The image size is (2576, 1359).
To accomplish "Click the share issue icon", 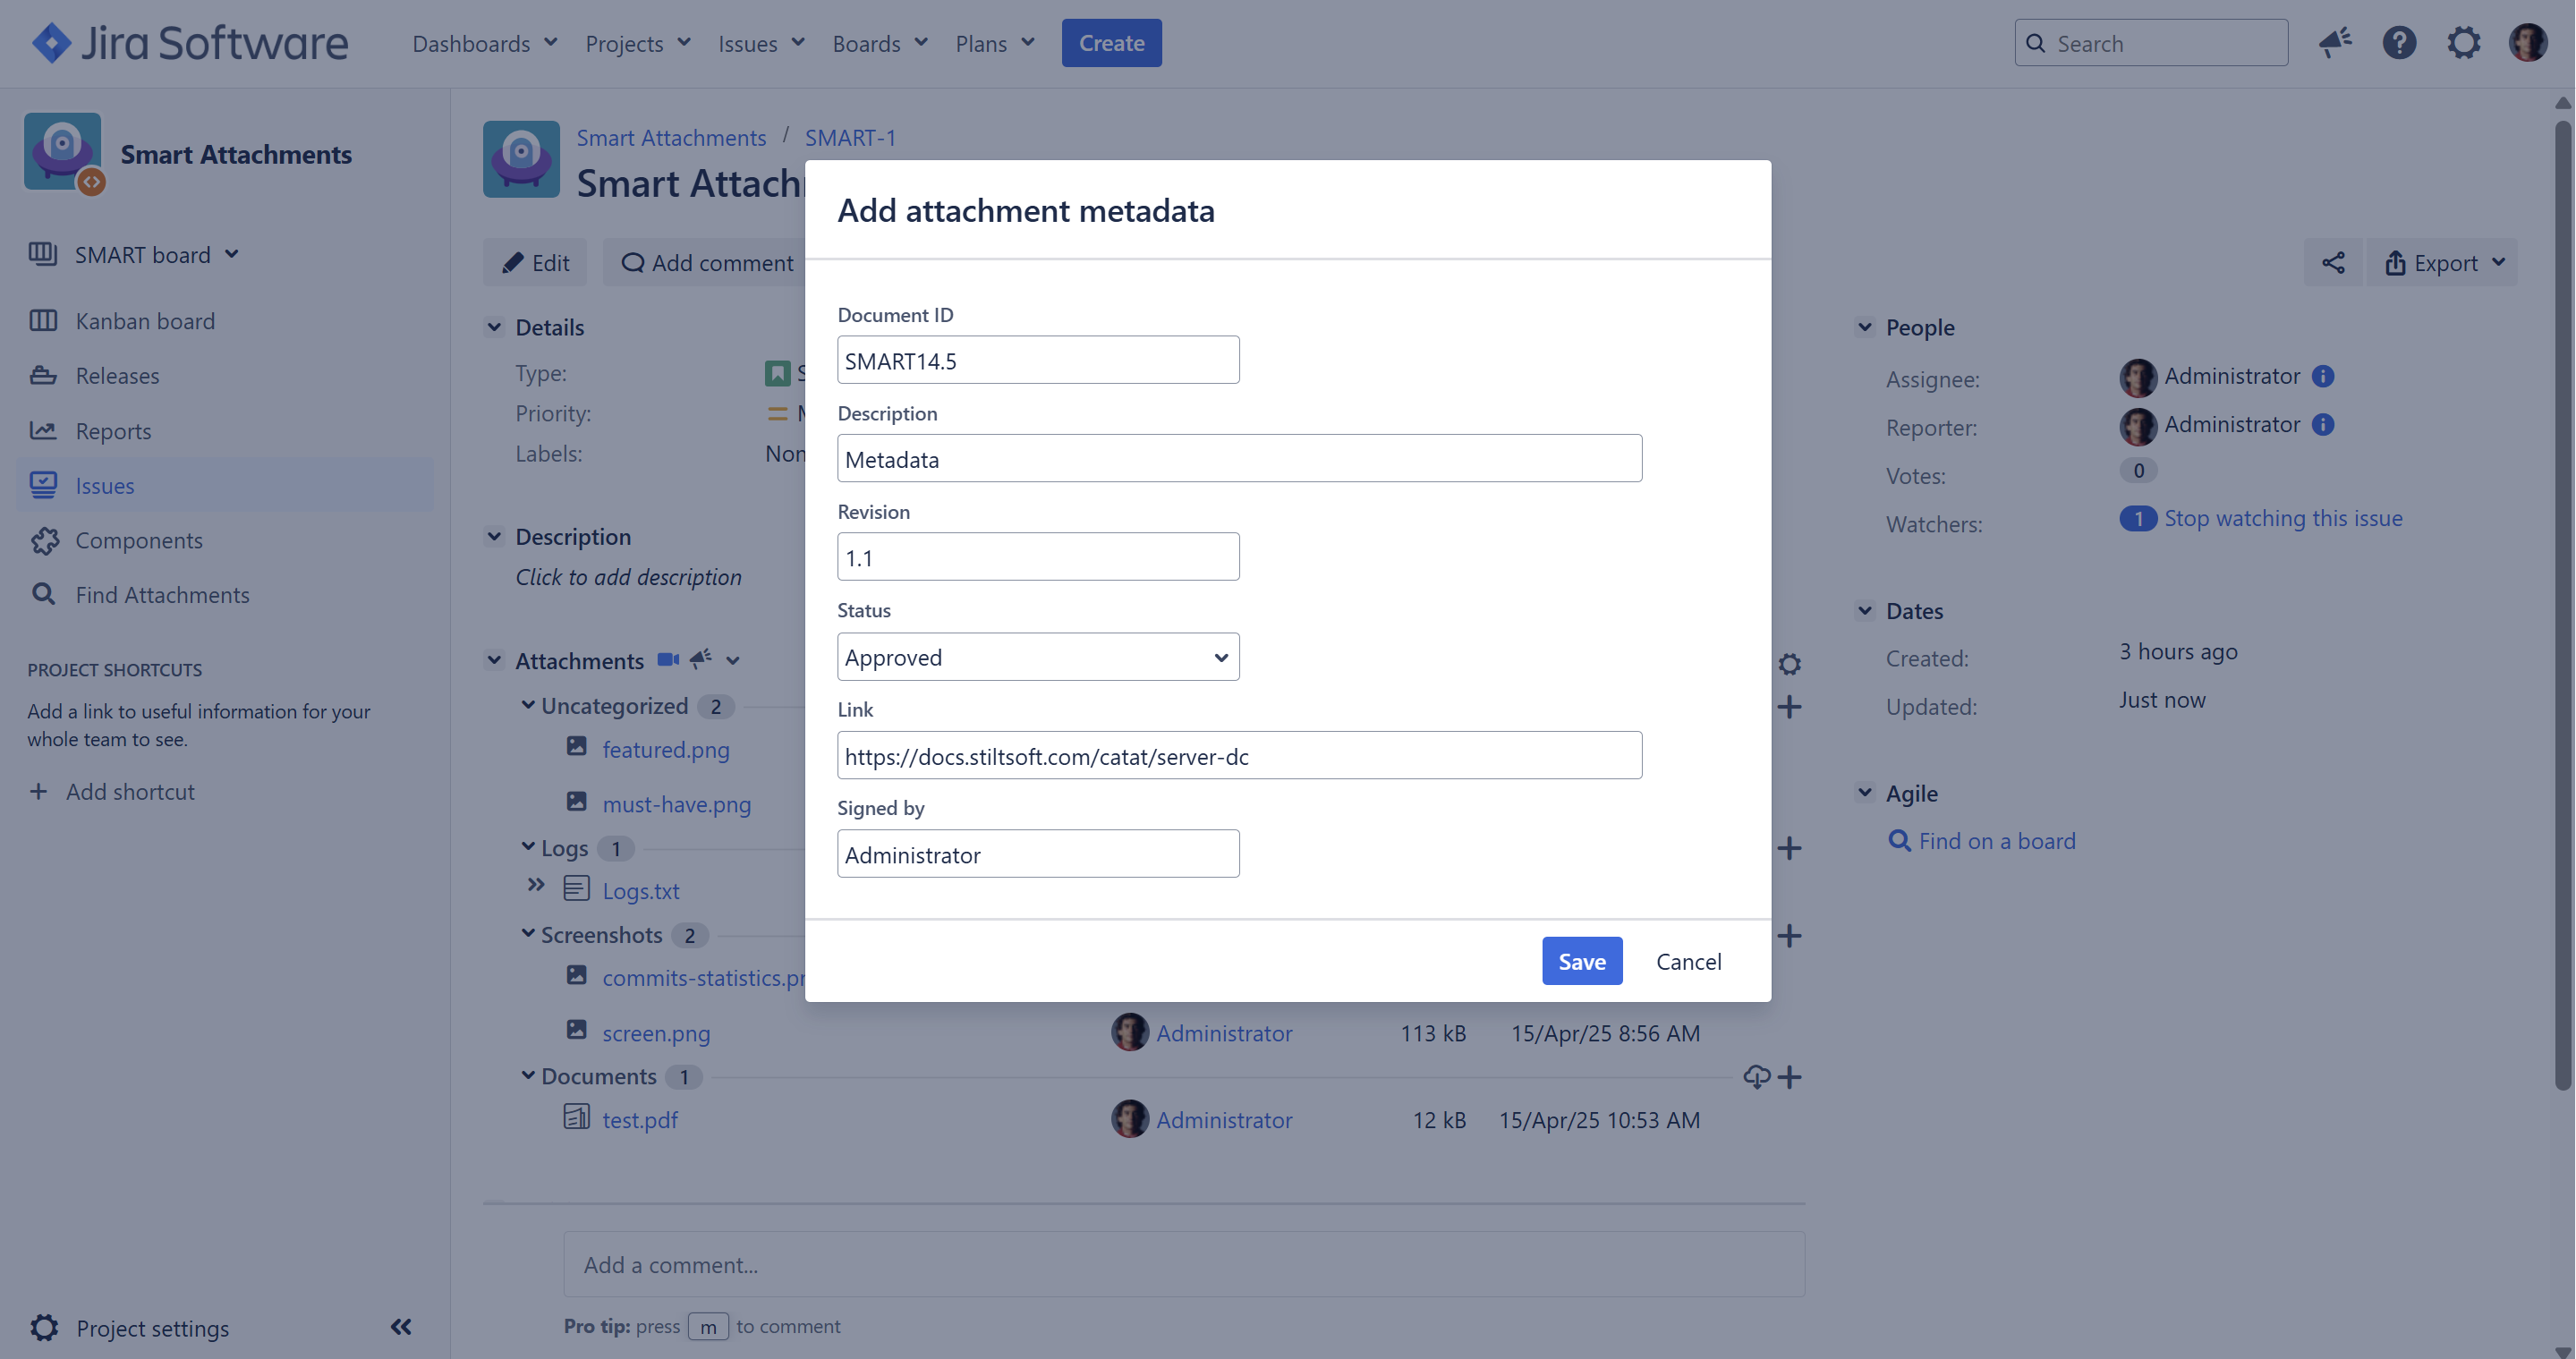I will tap(2333, 263).
